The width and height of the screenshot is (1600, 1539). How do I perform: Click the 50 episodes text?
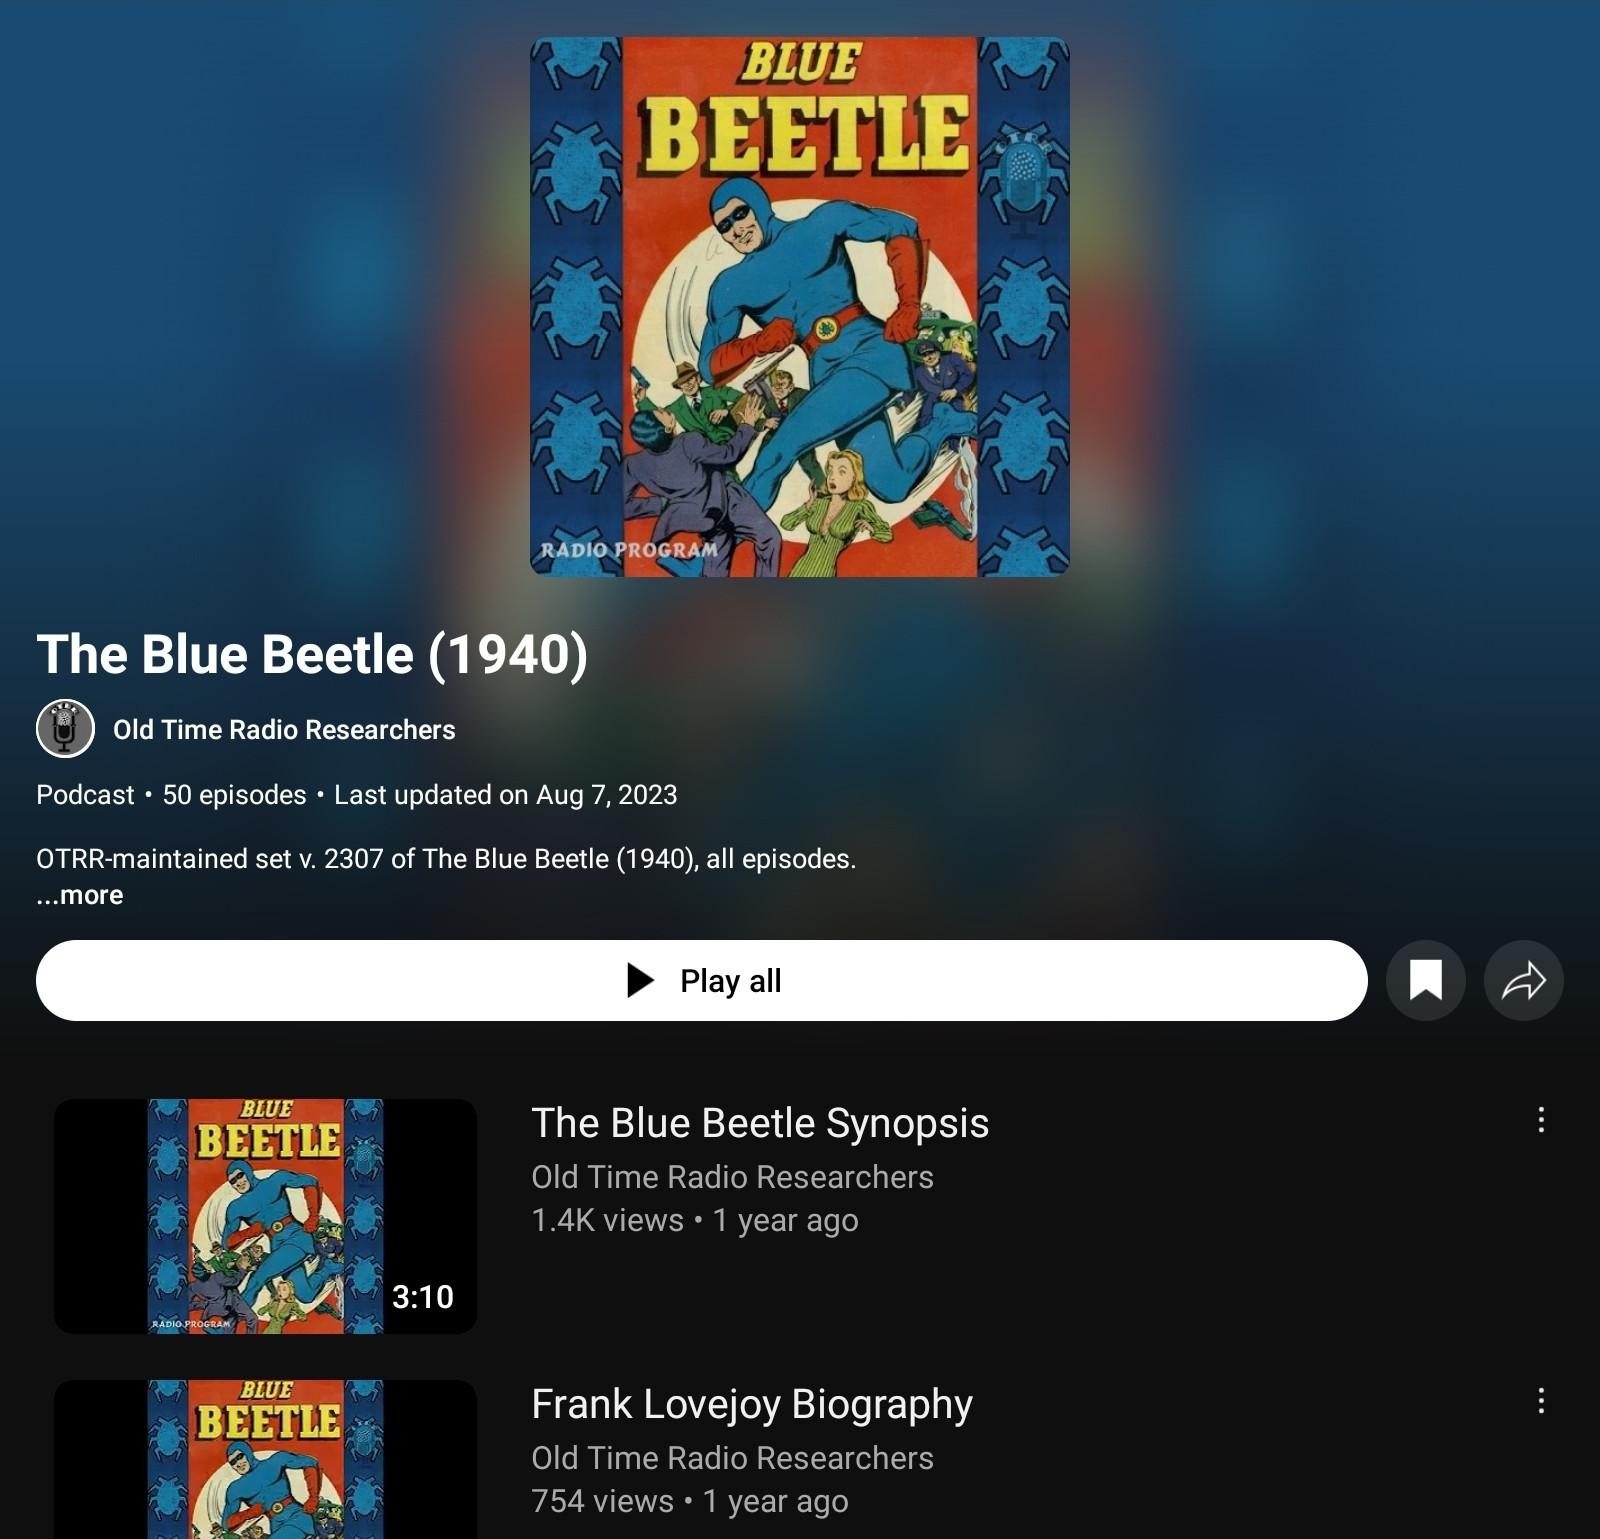pos(234,795)
